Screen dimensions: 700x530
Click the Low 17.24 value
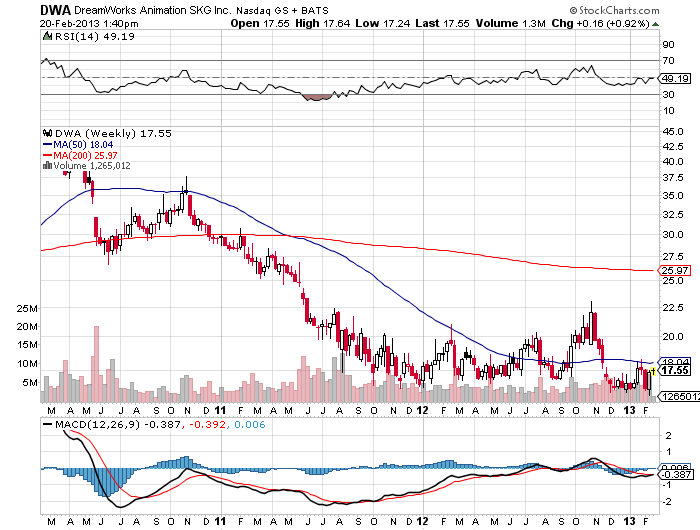pos(383,23)
